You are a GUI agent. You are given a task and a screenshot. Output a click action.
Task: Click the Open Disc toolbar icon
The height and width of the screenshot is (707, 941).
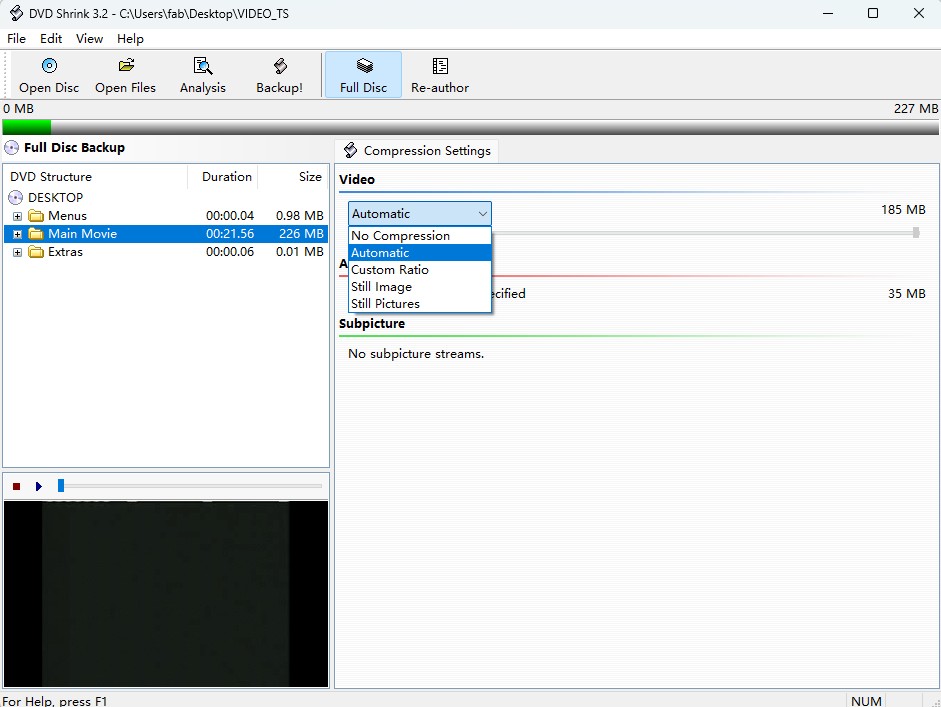[x=49, y=75]
